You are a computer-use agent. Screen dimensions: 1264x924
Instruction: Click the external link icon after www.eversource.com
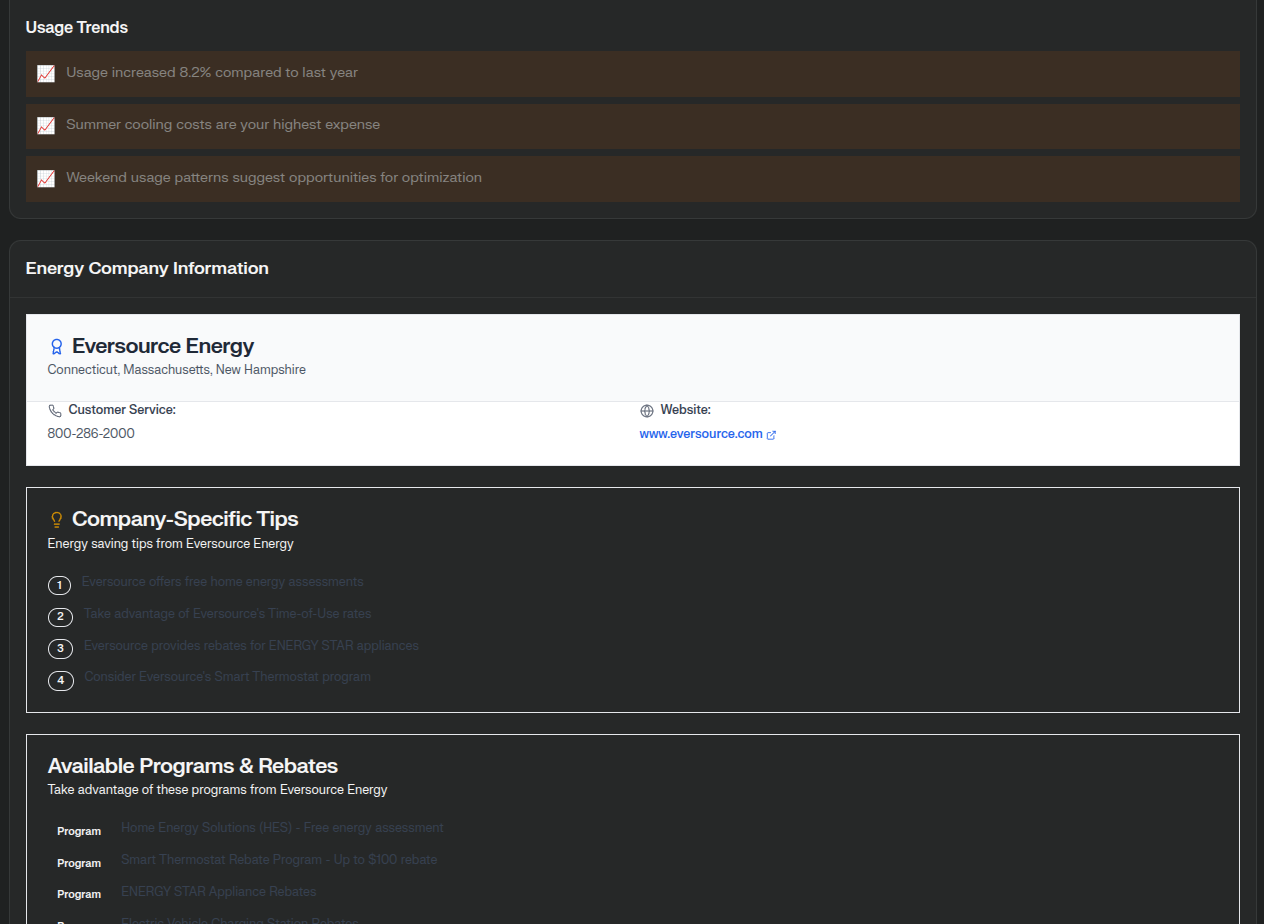(771, 435)
